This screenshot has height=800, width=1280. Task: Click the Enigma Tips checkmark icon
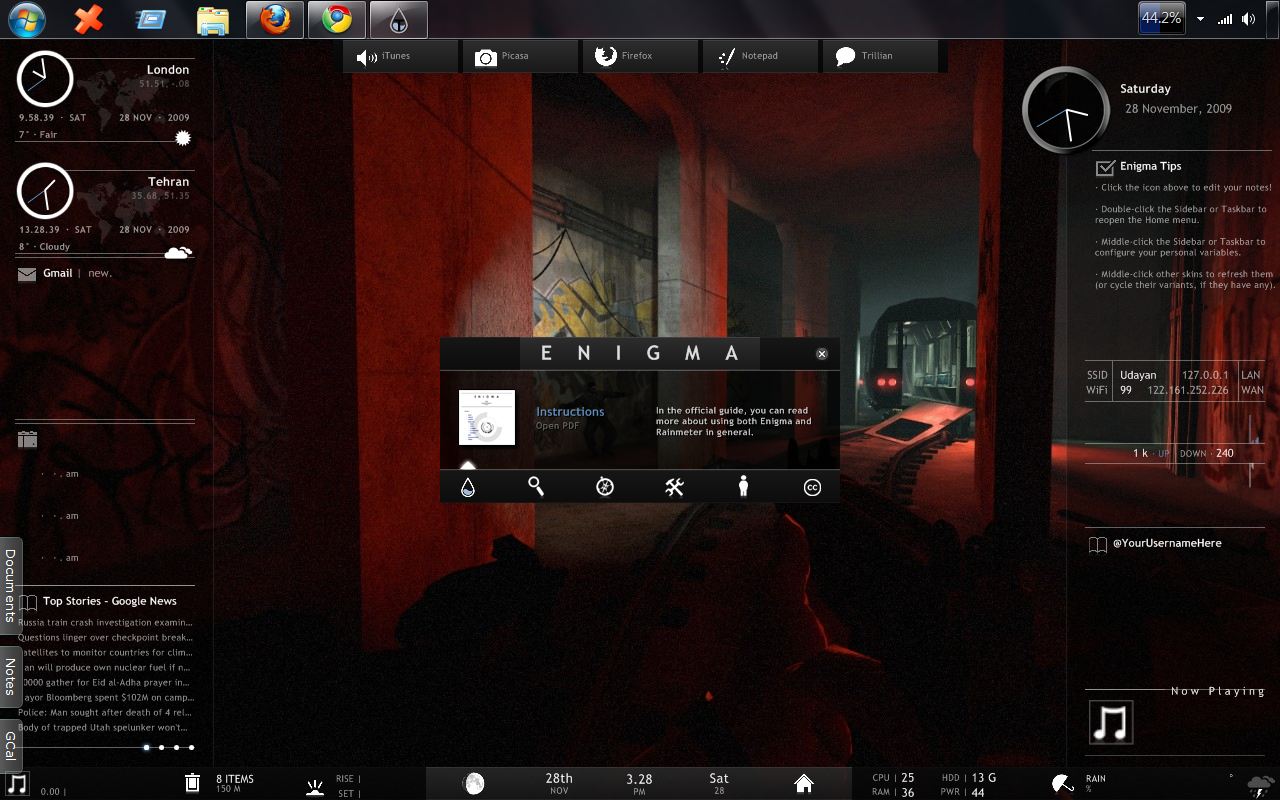pos(1105,167)
